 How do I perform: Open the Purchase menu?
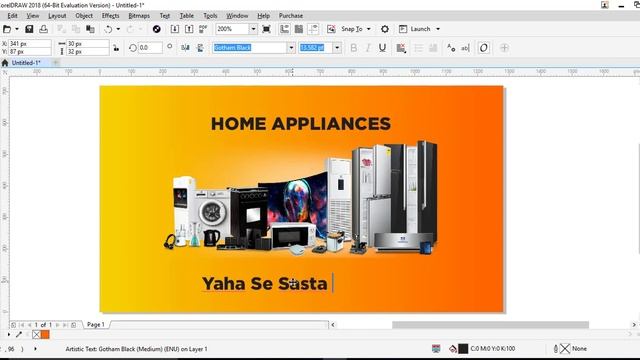click(291, 16)
